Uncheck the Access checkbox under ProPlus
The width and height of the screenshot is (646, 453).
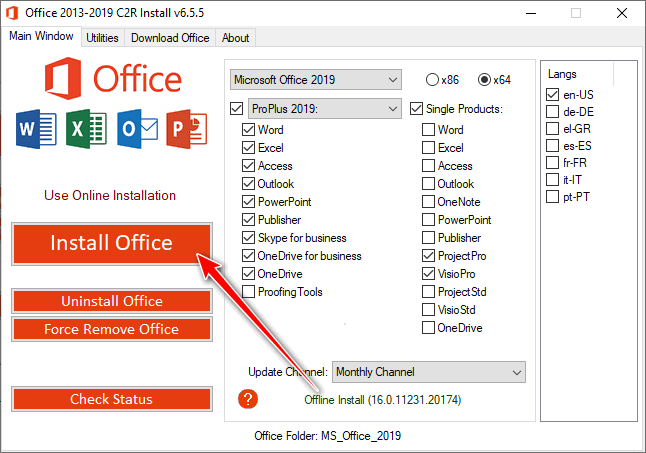[249, 166]
